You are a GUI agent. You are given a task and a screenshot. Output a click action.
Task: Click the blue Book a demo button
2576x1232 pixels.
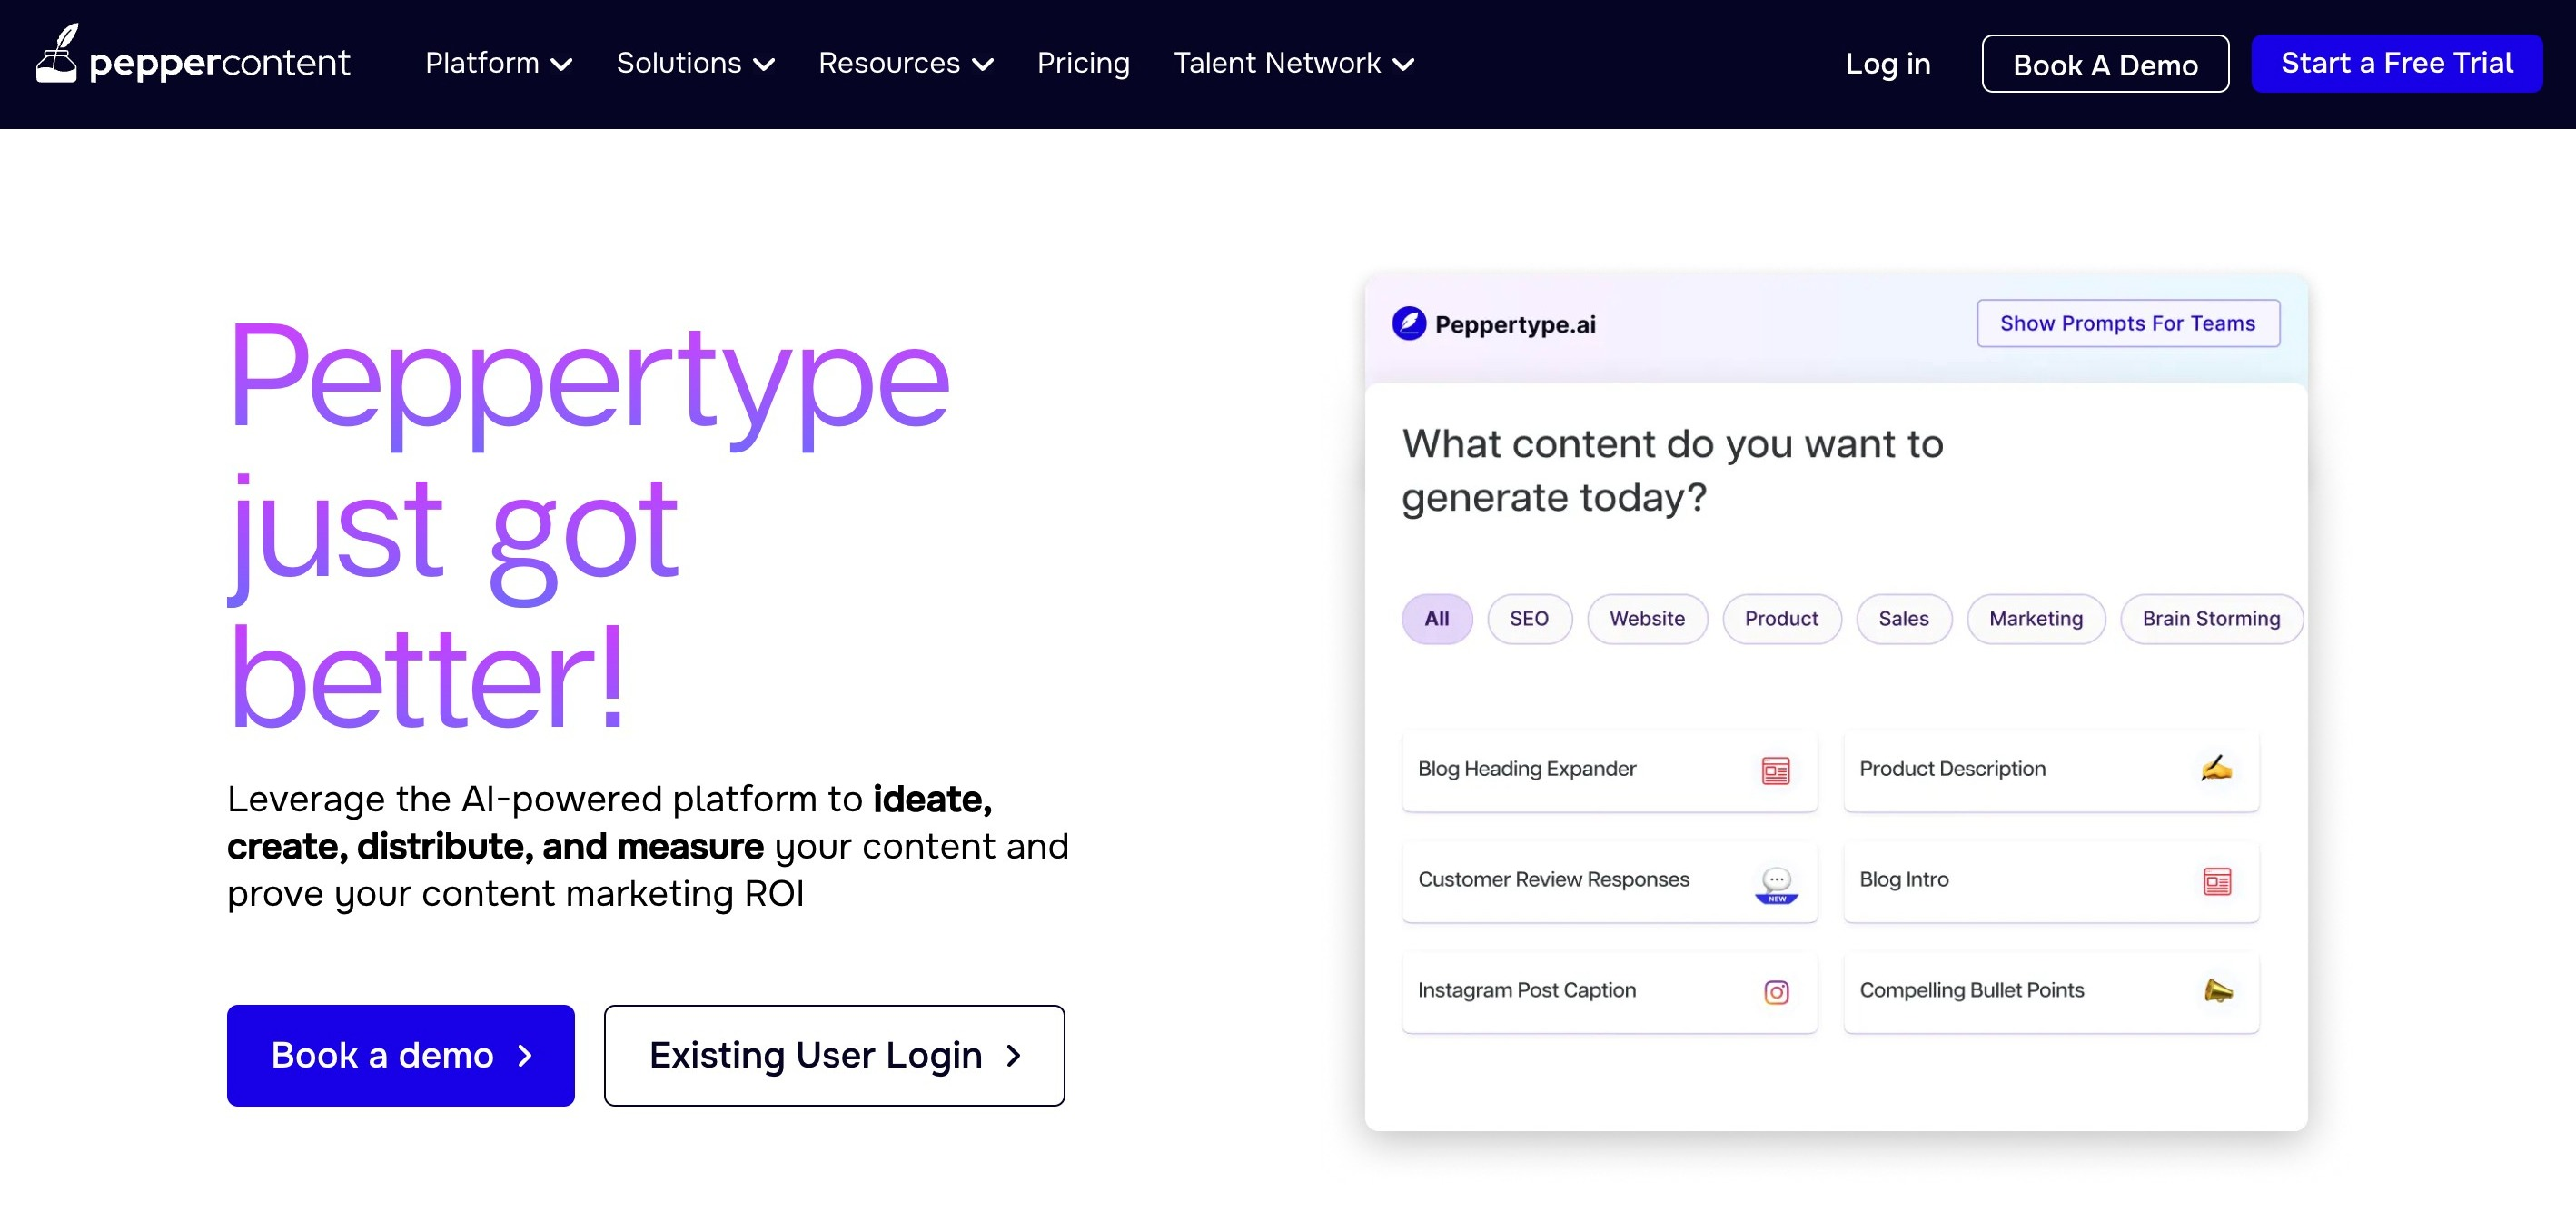[401, 1056]
